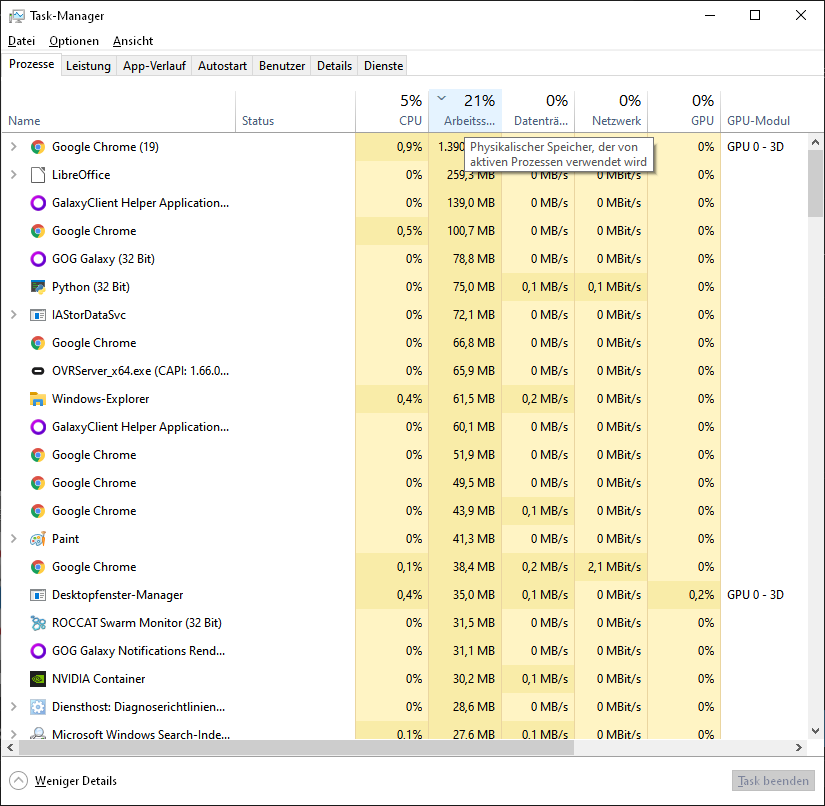Select the 0,2% GPU value cell

(x=684, y=595)
